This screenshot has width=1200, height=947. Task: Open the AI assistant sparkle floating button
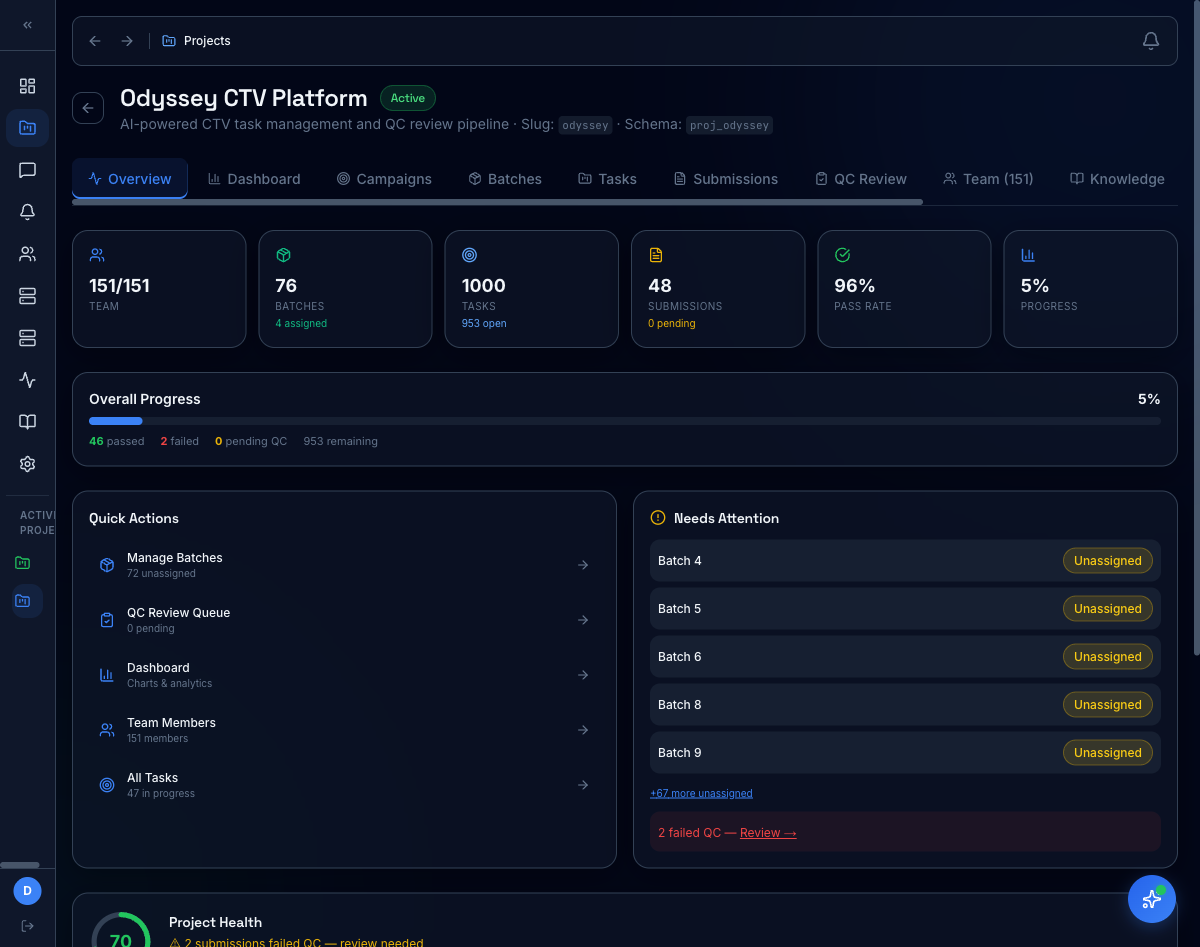(1151, 899)
